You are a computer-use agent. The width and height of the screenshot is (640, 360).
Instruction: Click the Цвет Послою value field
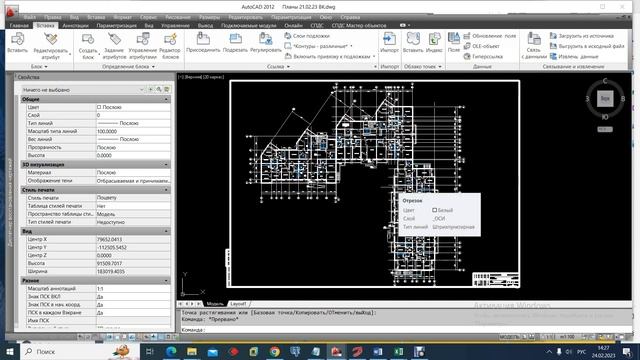pos(133,107)
